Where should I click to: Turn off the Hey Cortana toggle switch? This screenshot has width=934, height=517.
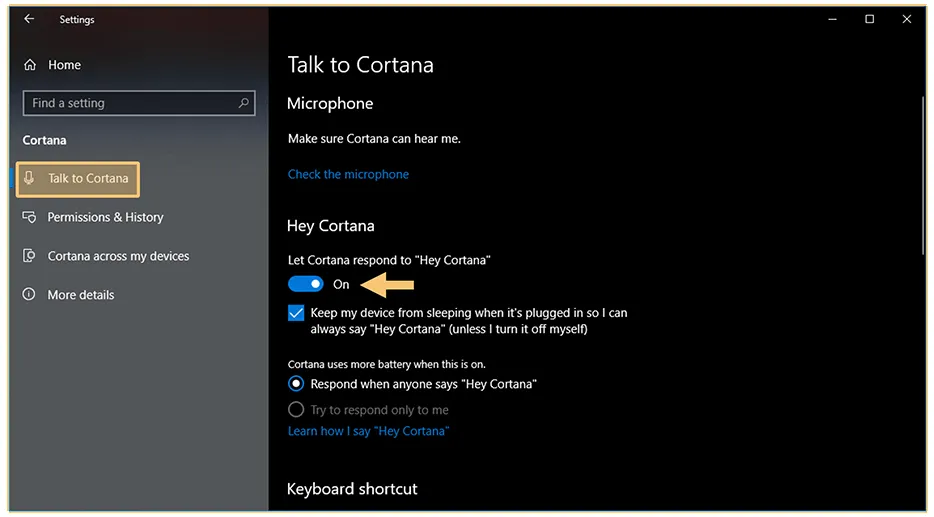point(306,284)
